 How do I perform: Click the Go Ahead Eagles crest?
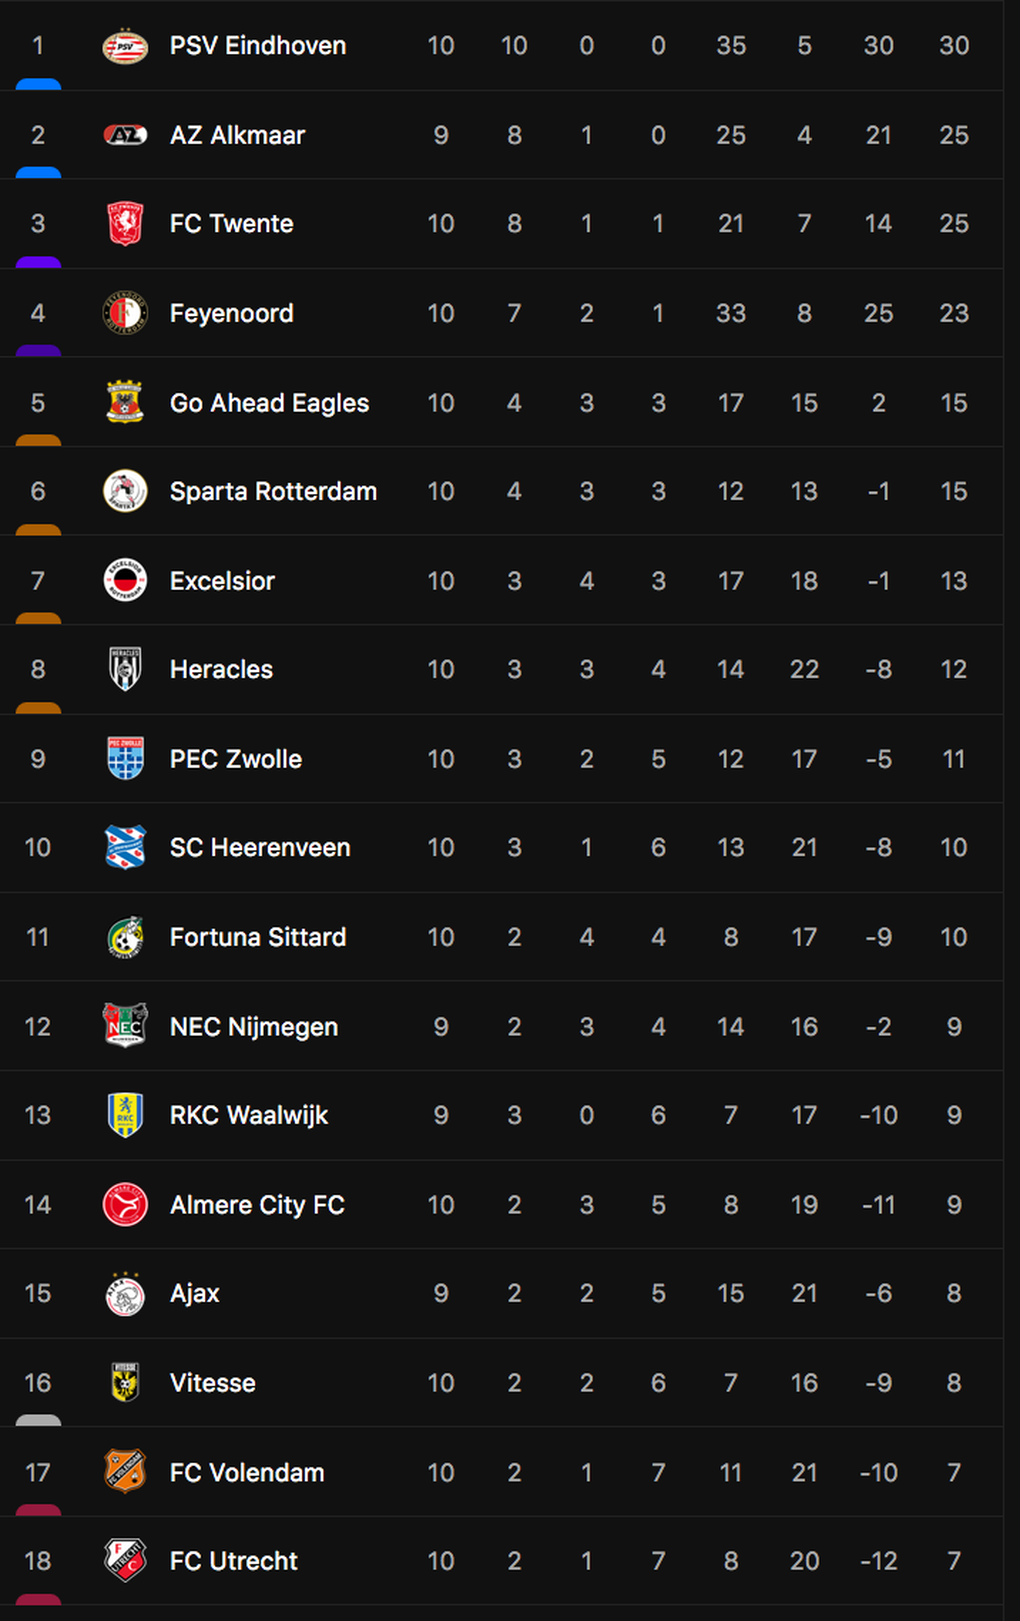[x=125, y=402]
